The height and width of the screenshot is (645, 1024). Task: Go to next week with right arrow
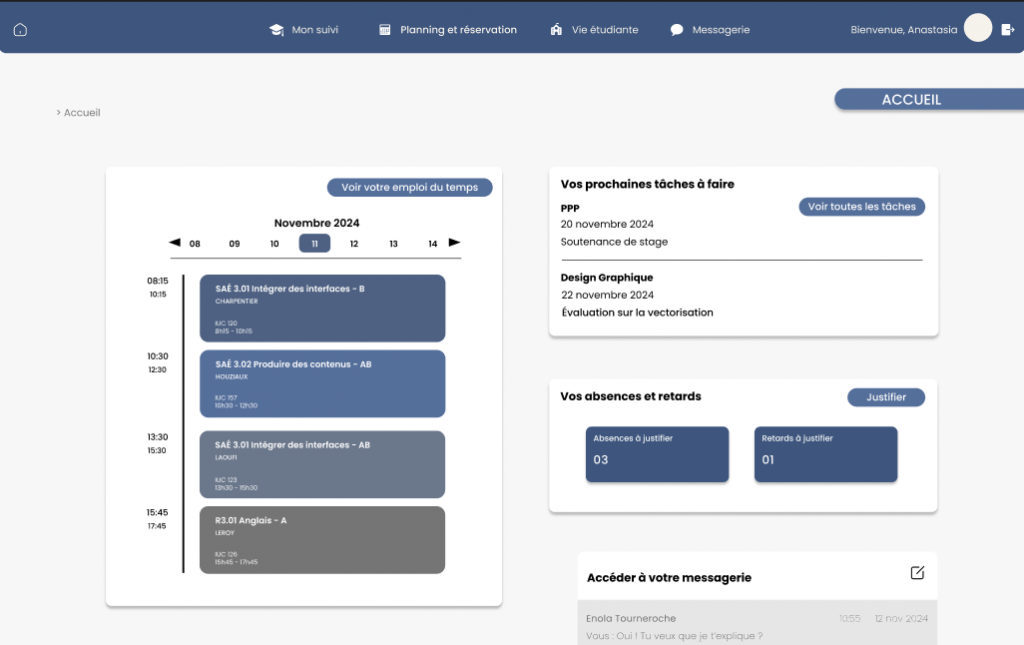[454, 243]
